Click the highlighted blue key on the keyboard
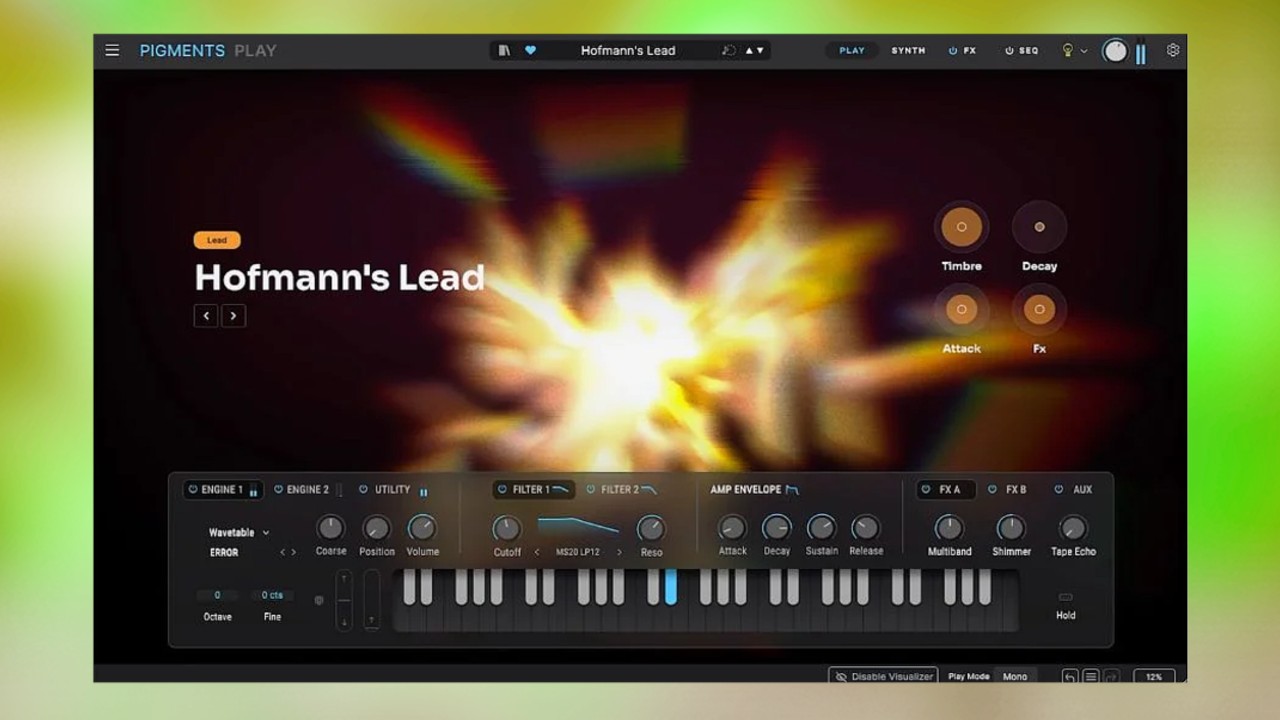The height and width of the screenshot is (720, 1280). pyautogui.click(x=671, y=588)
